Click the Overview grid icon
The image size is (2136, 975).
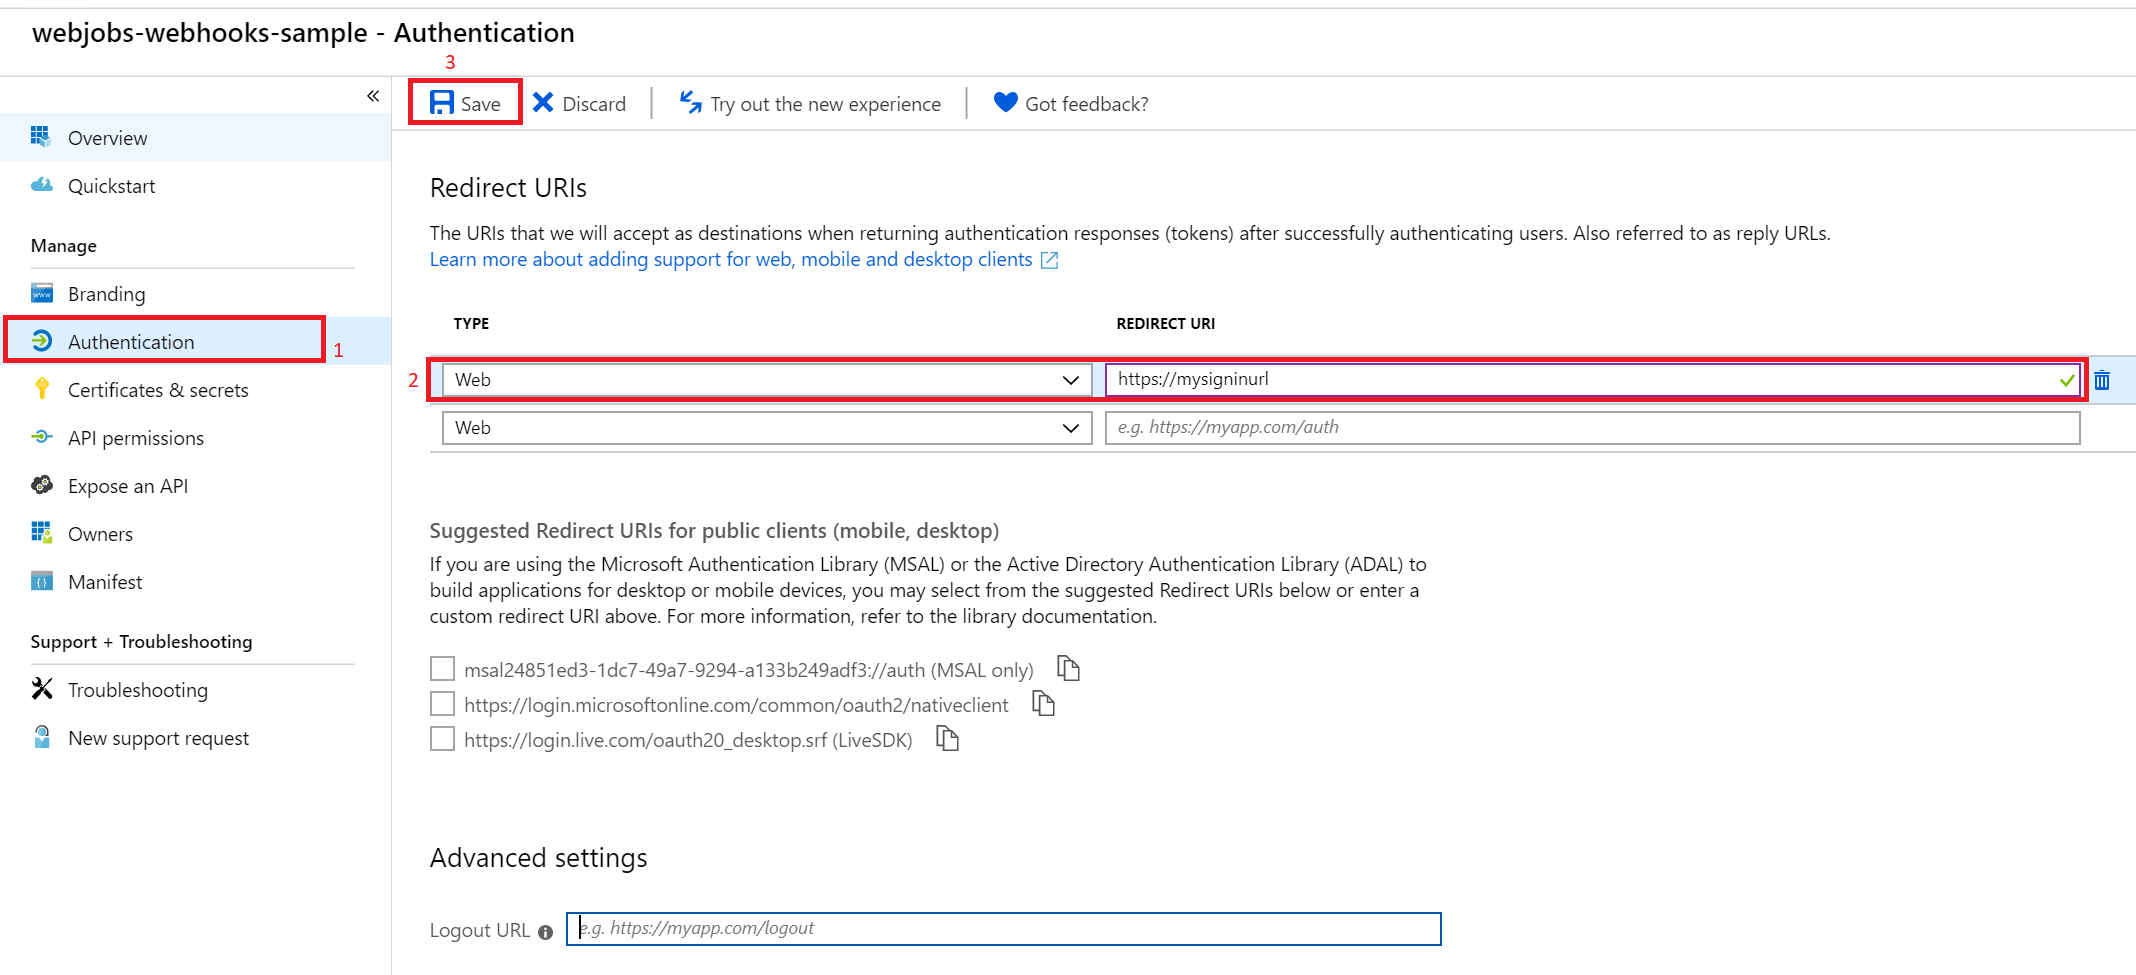click(x=41, y=137)
